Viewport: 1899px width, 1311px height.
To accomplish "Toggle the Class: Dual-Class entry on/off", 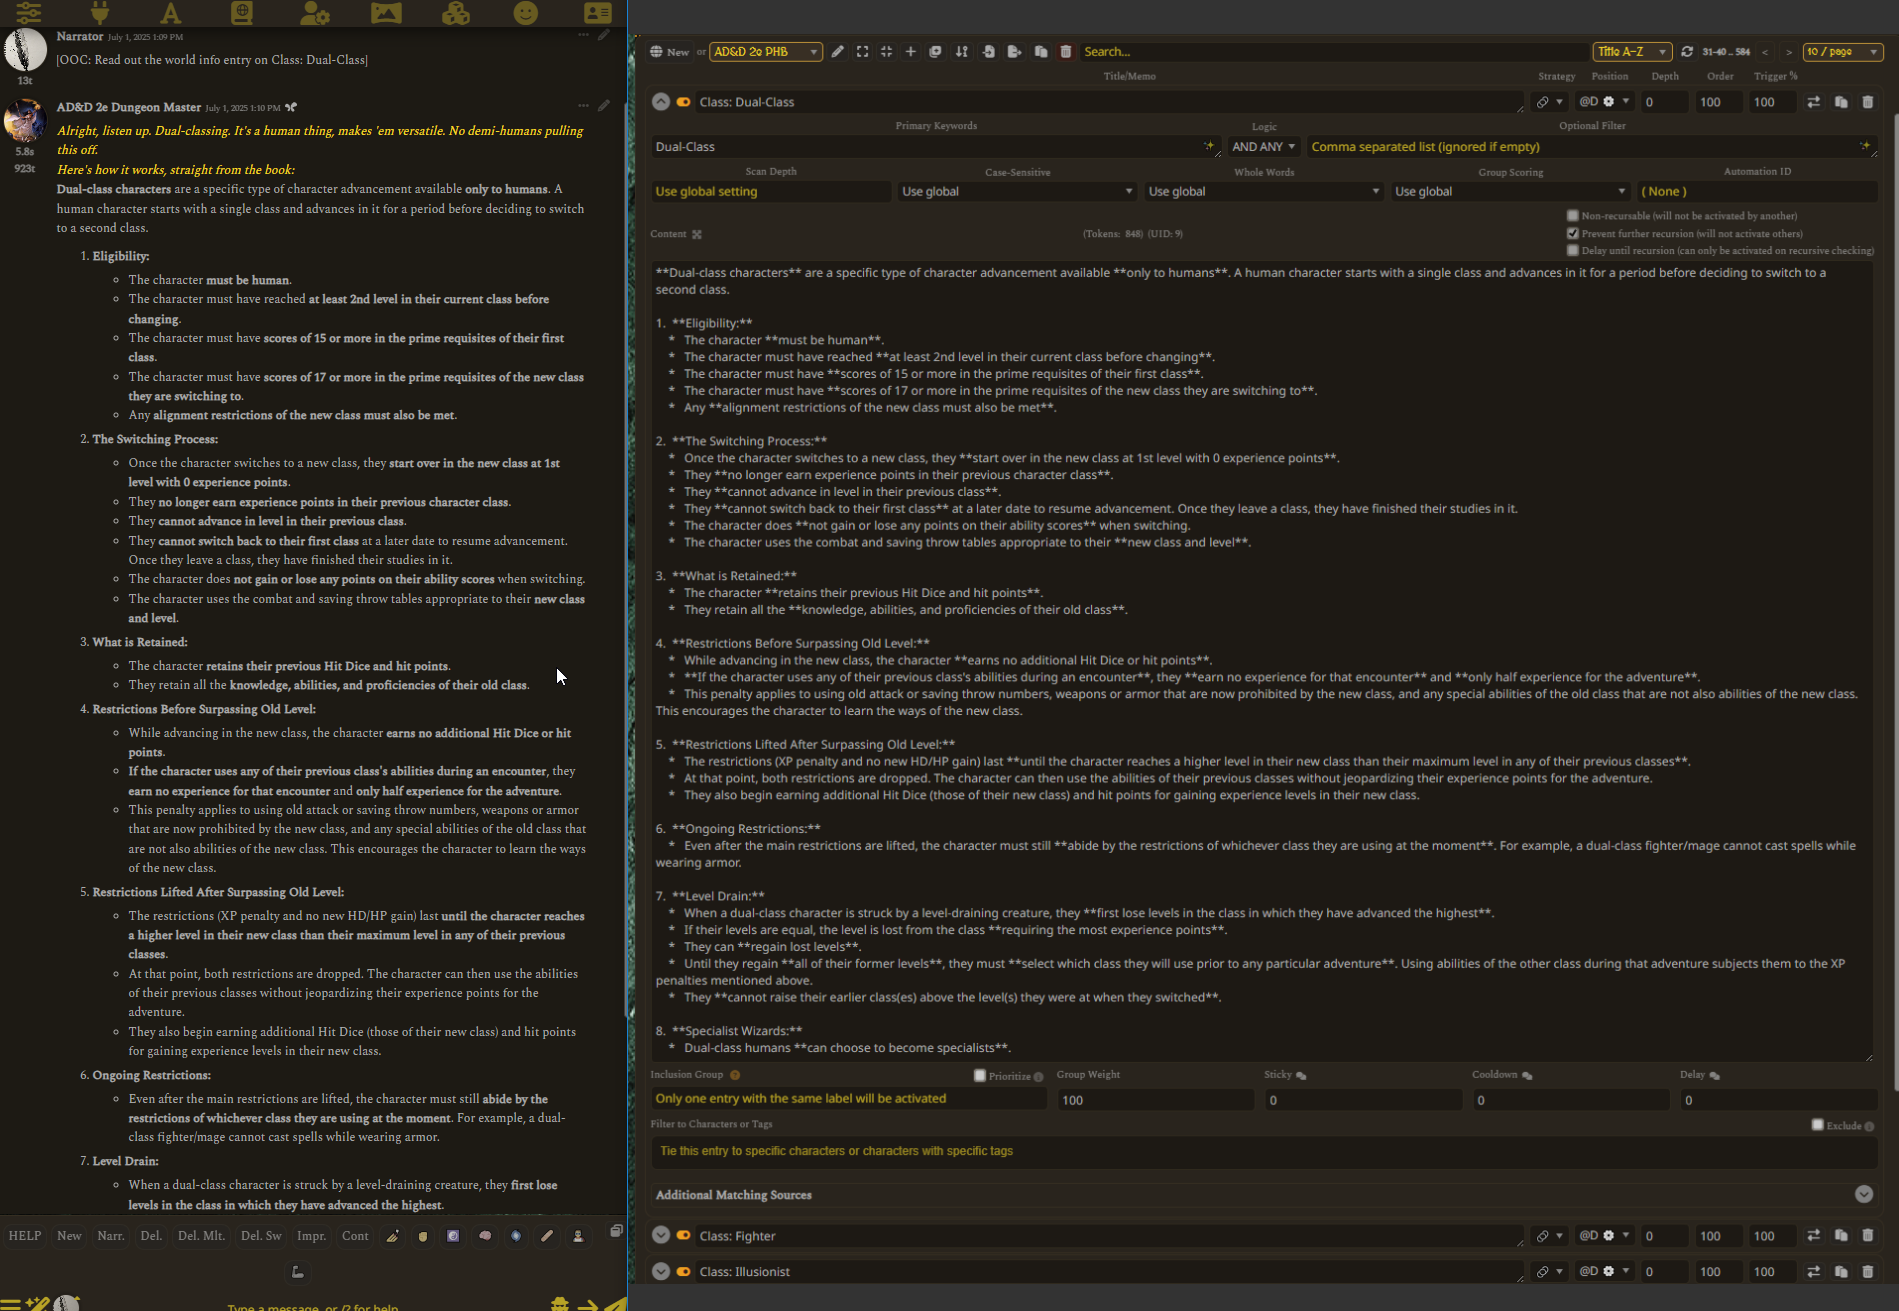I will pos(684,102).
